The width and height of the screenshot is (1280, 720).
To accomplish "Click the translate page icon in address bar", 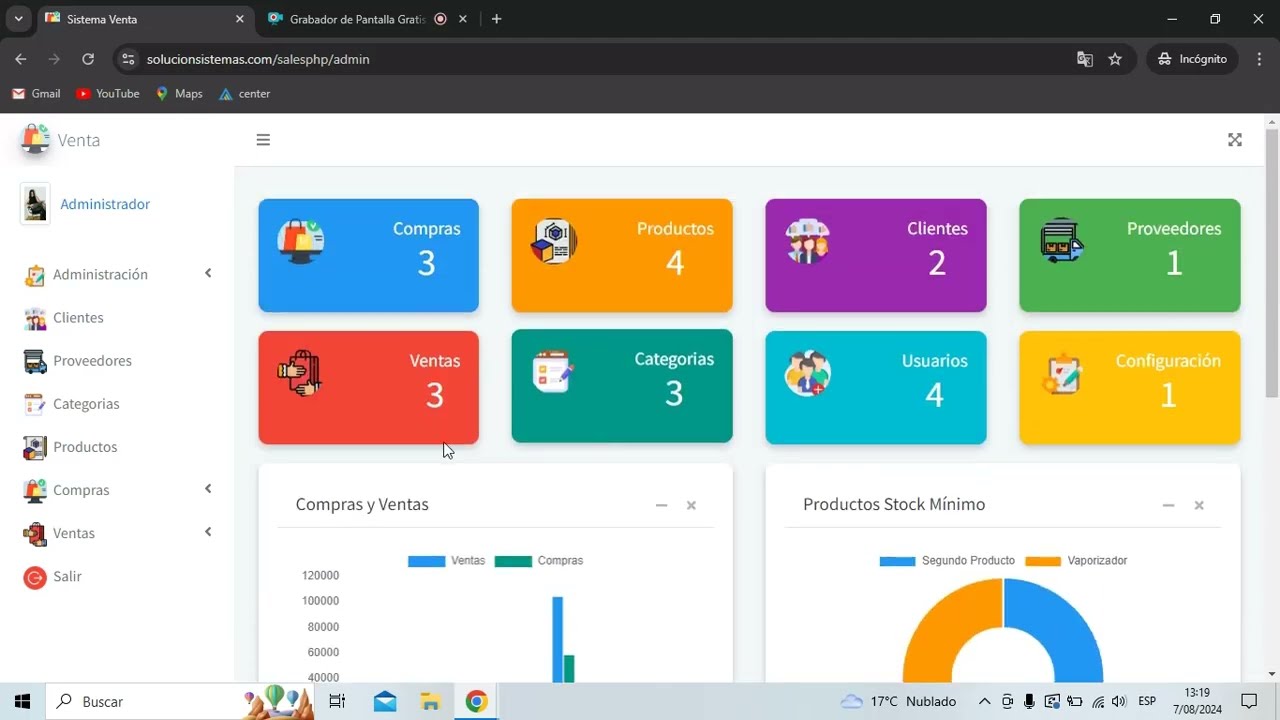I will pos(1085,59).
